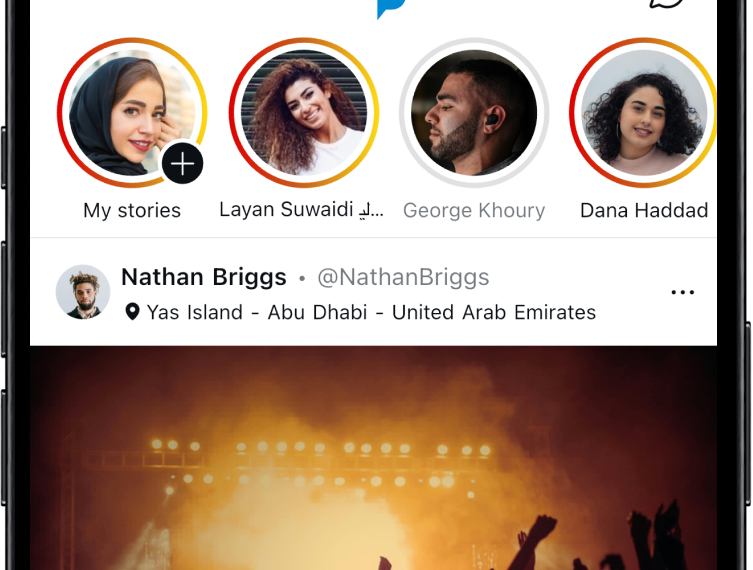
Task: Open the Nathan Briggs profile name
Action: coord(204,277)
